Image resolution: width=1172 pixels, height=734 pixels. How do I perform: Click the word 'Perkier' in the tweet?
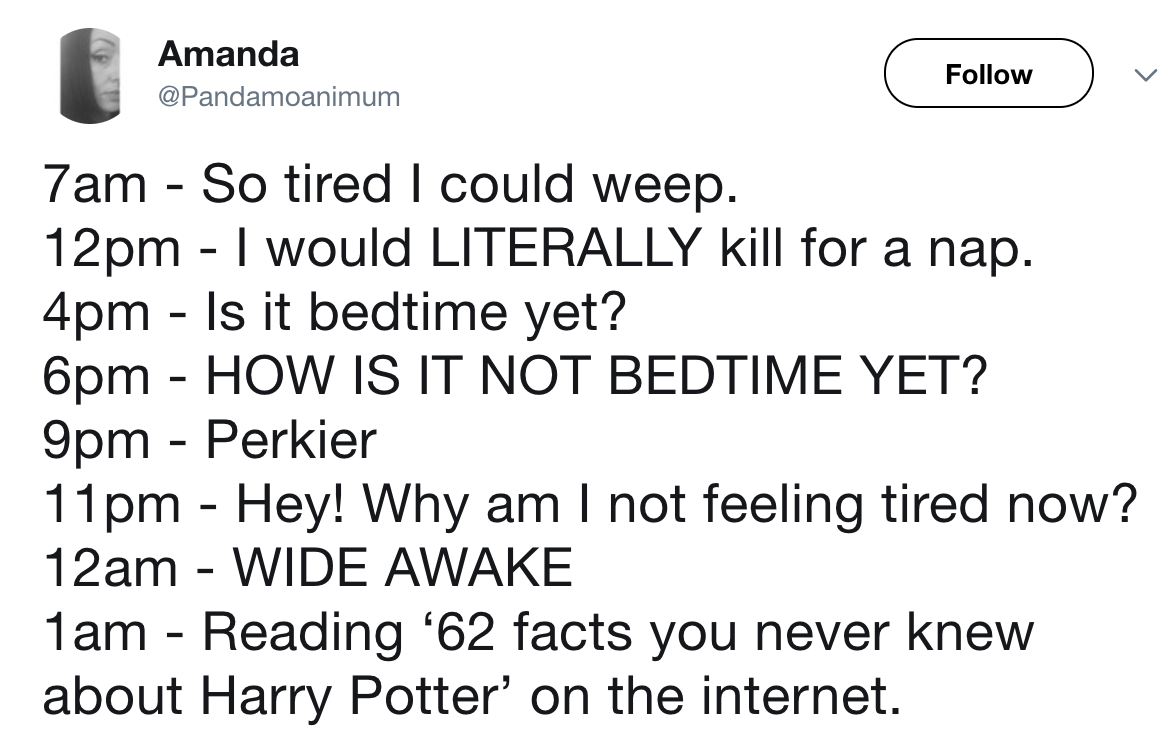click(290, 441)
